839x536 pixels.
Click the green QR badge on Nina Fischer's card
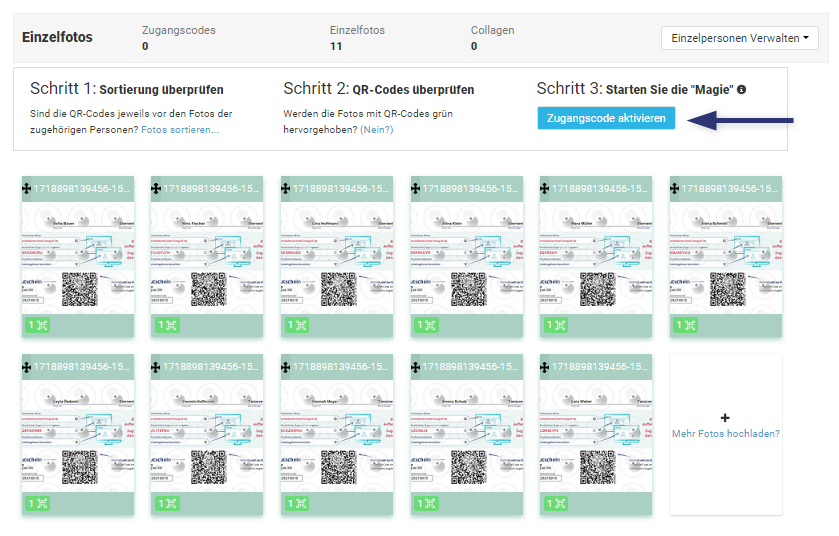point(167,325)
